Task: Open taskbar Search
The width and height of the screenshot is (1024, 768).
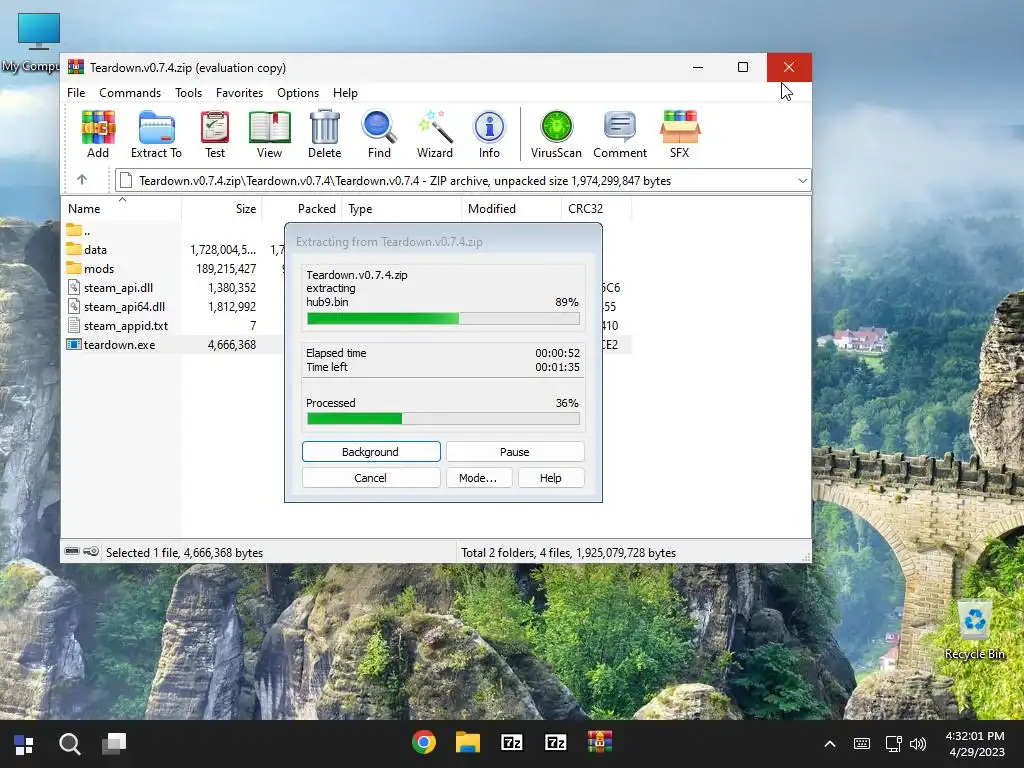Action: tap(70, 744)
